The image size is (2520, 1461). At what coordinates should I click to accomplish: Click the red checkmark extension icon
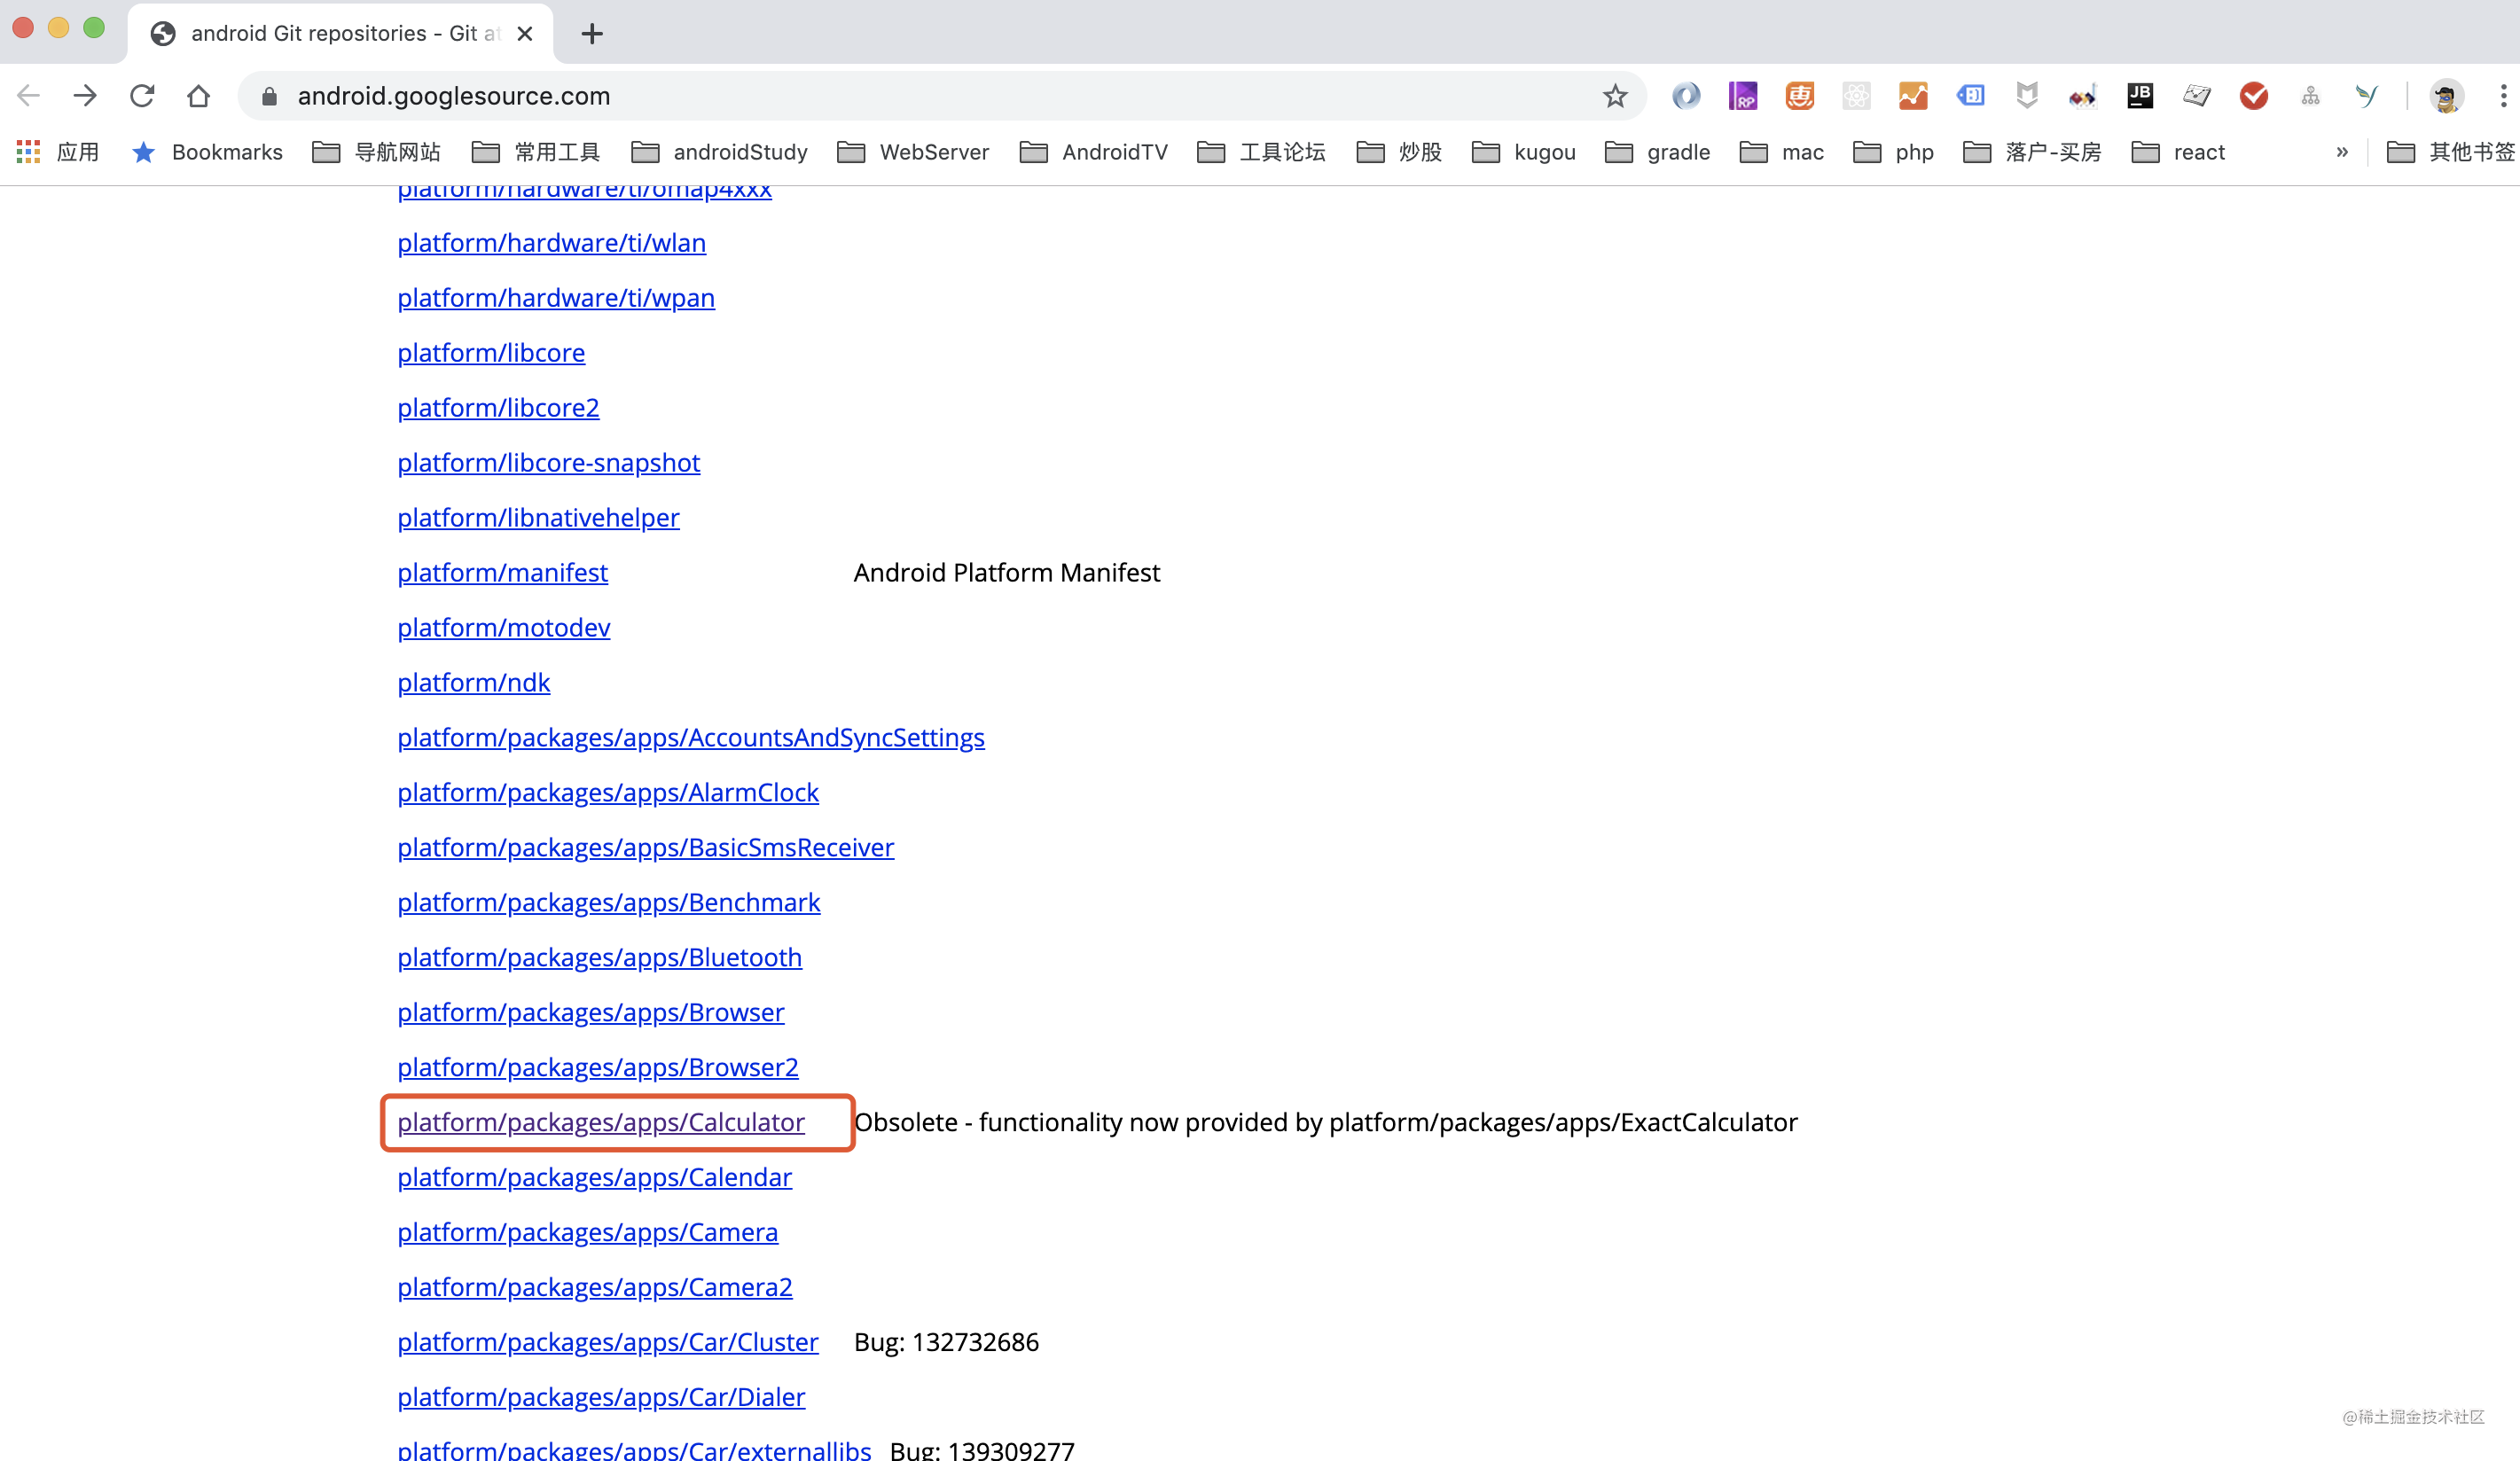[2253, 96]
